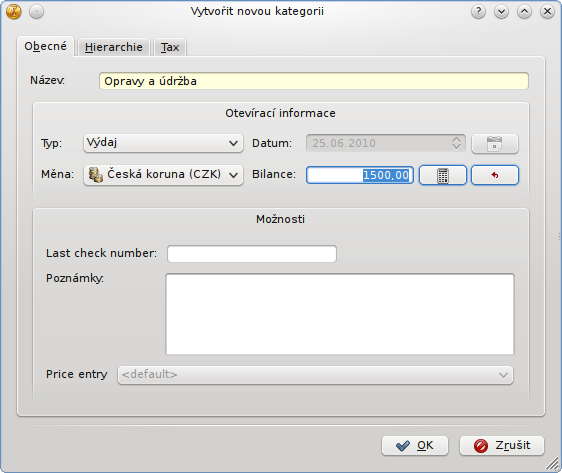This screenshot has height=473, width=562.
Task: Expand the Měna currency combo box
Action: [163, 175]
